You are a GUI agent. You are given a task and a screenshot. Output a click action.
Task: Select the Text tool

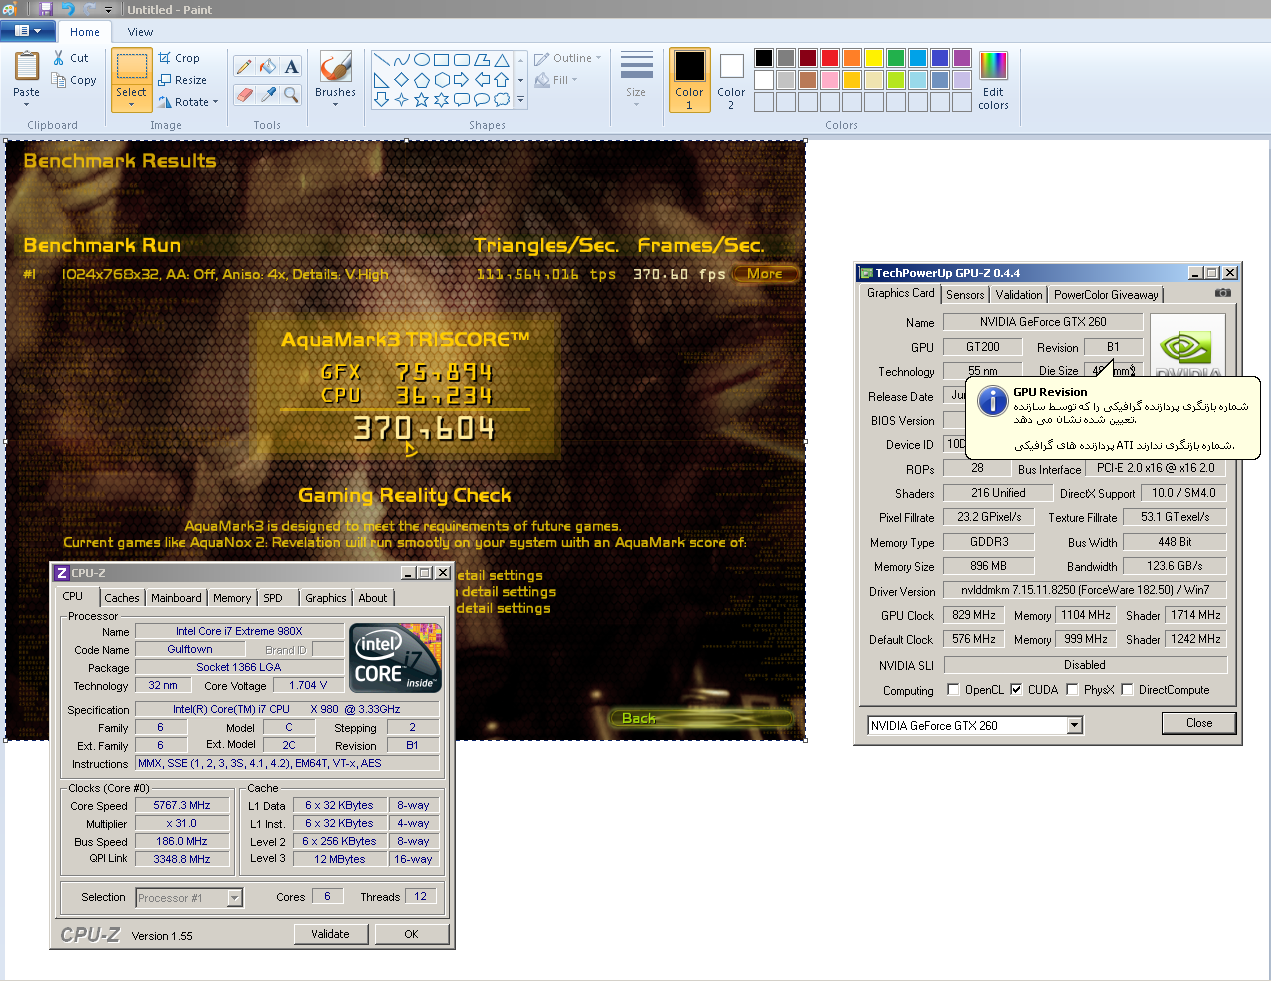pos(291,67)
